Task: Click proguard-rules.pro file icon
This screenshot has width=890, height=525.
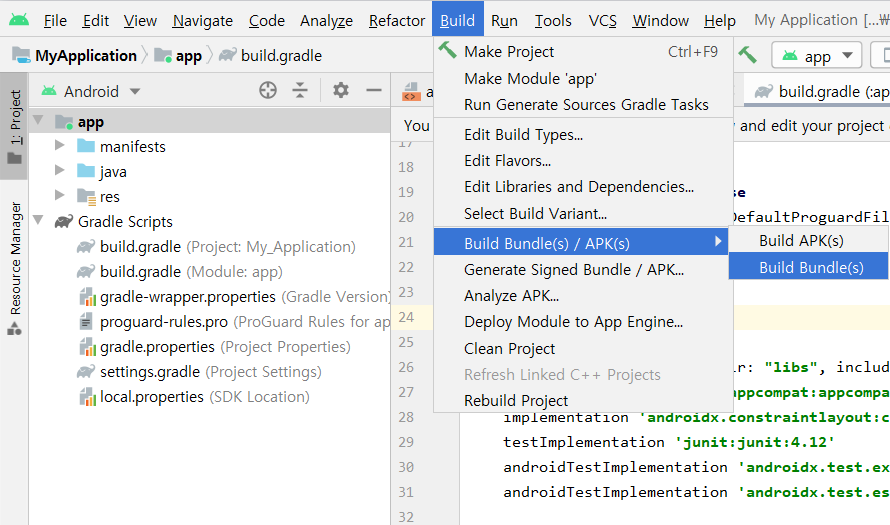Action: pyautogui.click(x=86, y=322)
